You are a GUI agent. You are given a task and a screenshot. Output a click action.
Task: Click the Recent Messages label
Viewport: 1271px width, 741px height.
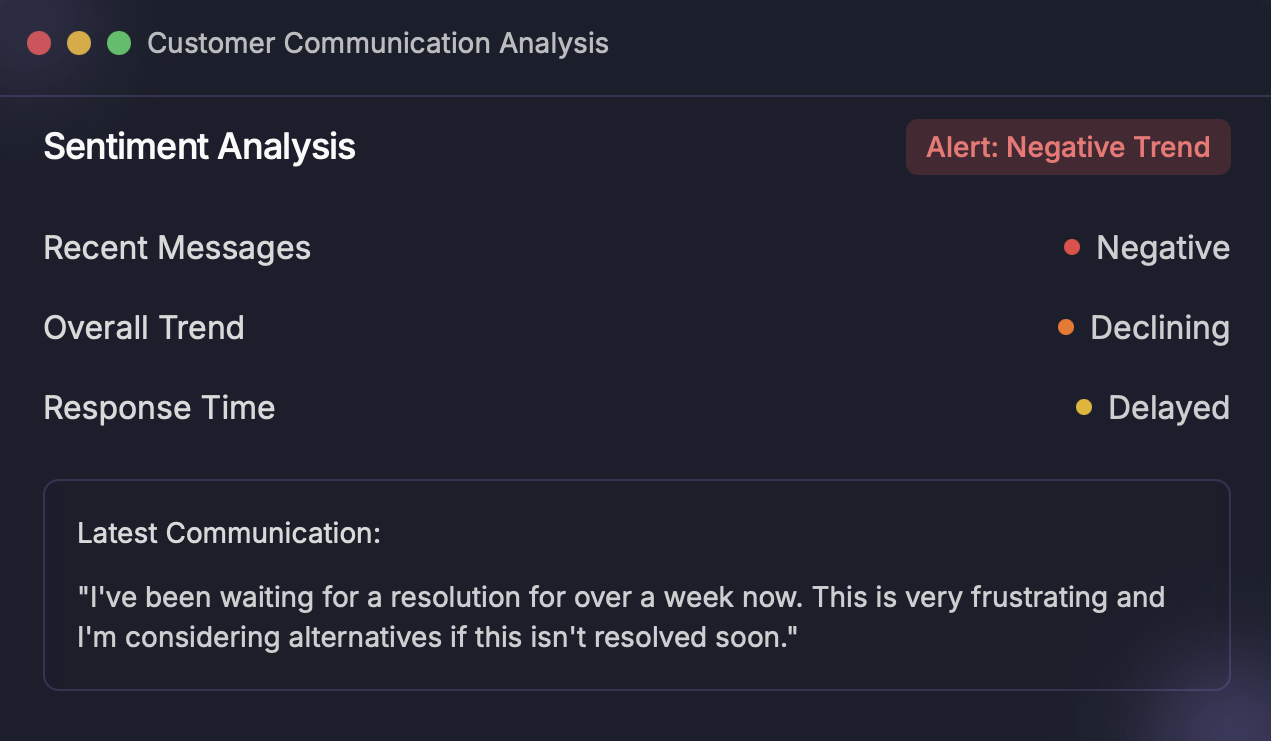pos(177,247)
